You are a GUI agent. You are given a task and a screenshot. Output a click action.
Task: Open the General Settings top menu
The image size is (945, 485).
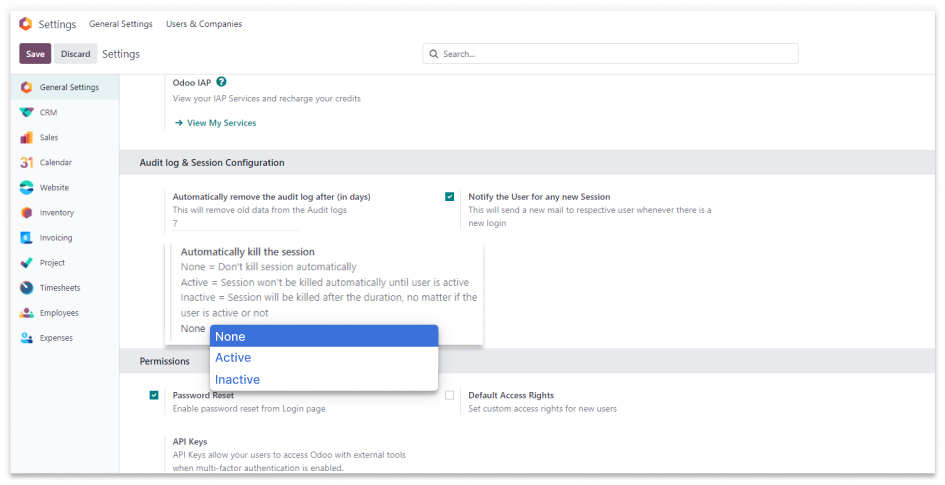pos(121,24)
